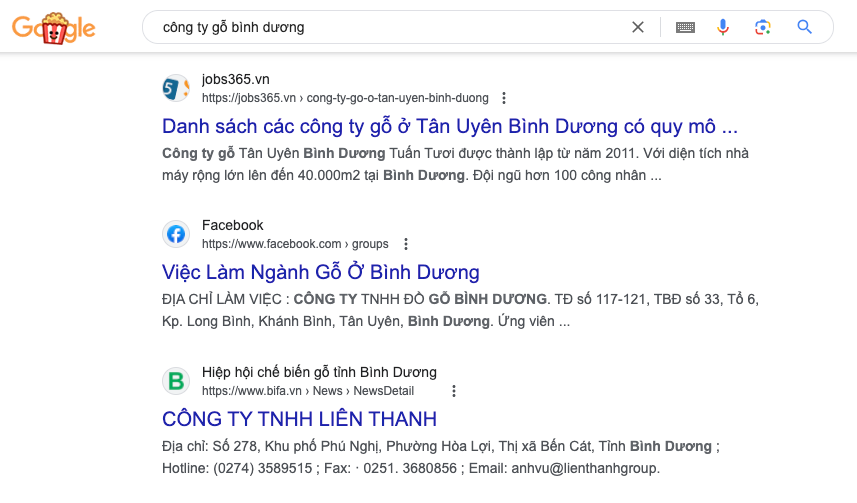The height and width of the screenshot is (503, 857).
Task: Click the green B favicon of bifa.vn
Action: [x=176, y=381]
